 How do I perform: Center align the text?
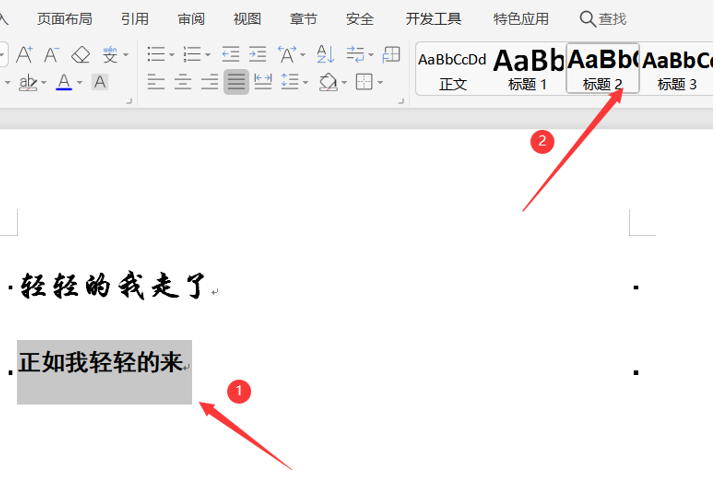183,82
